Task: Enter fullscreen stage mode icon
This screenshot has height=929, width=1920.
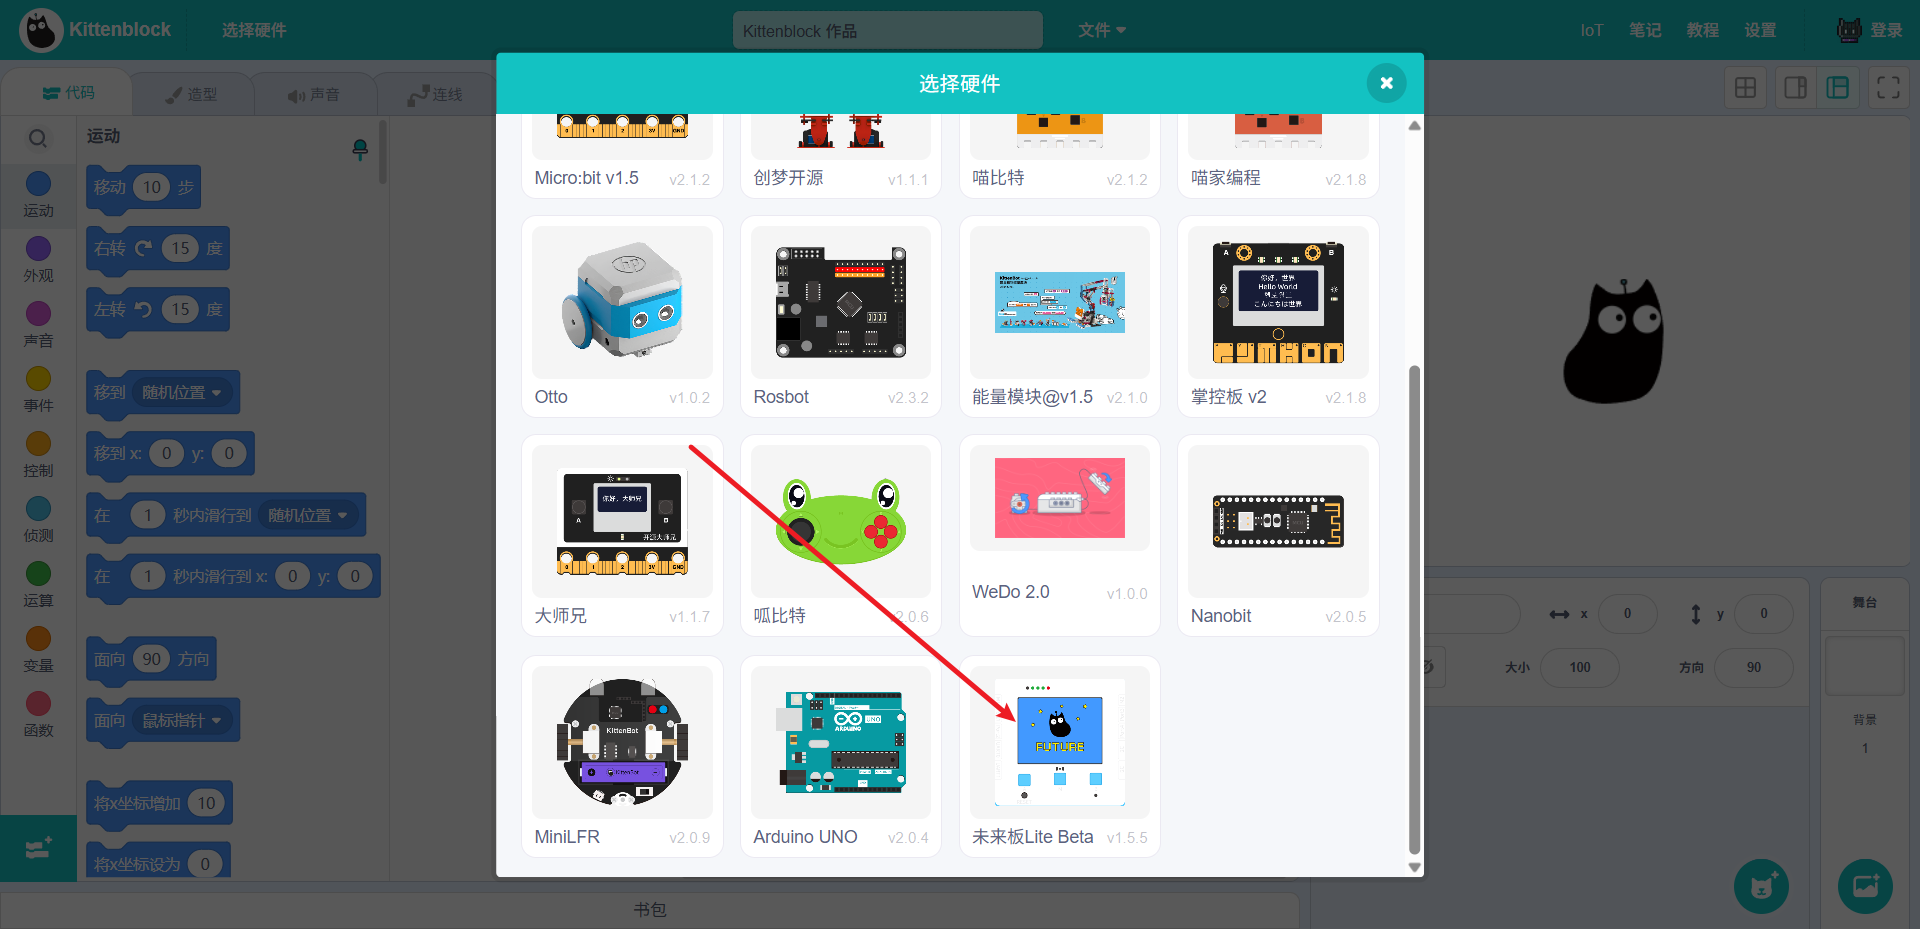Action: (x=1888, y=88)
